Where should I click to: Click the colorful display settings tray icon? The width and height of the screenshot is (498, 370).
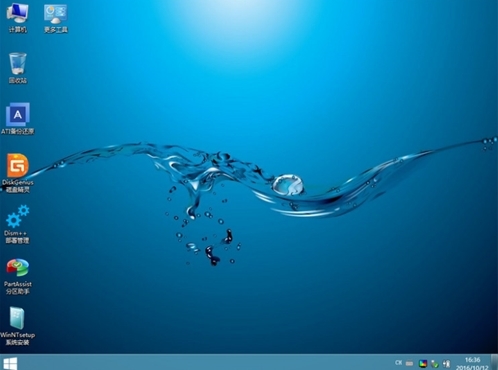[423, 363]
